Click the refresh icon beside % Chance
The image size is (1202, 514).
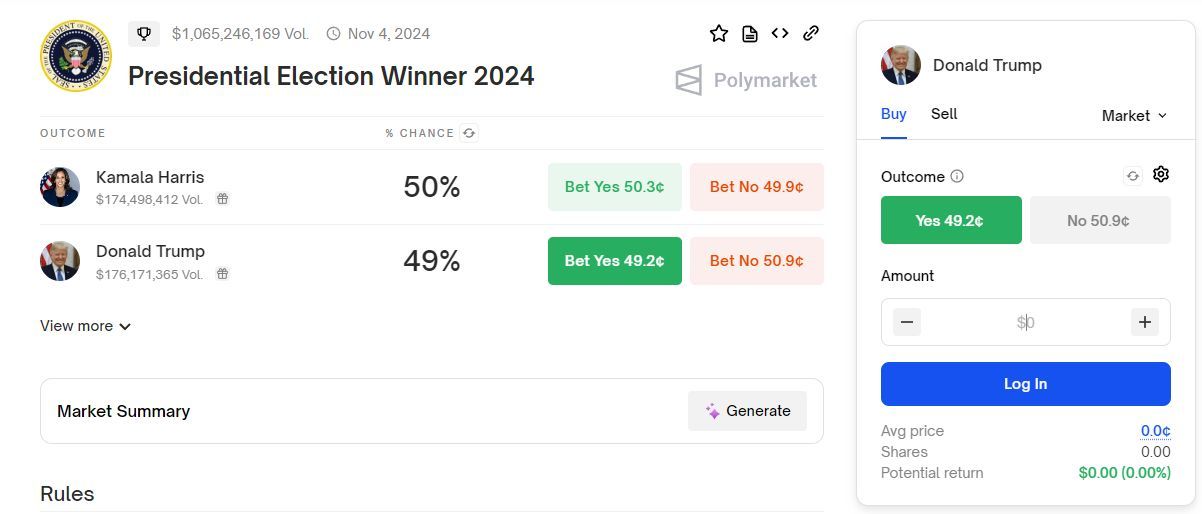(469, 133)
